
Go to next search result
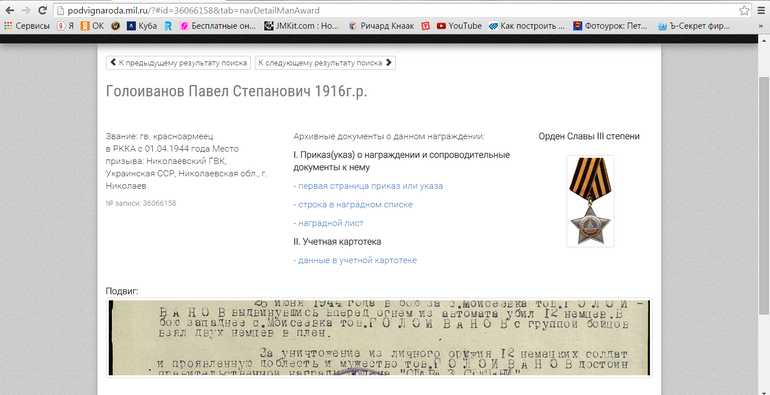coord(325,63)
